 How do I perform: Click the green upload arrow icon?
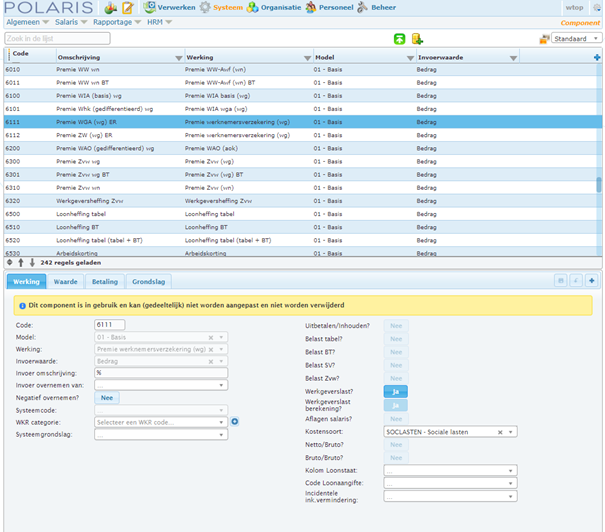399,39
